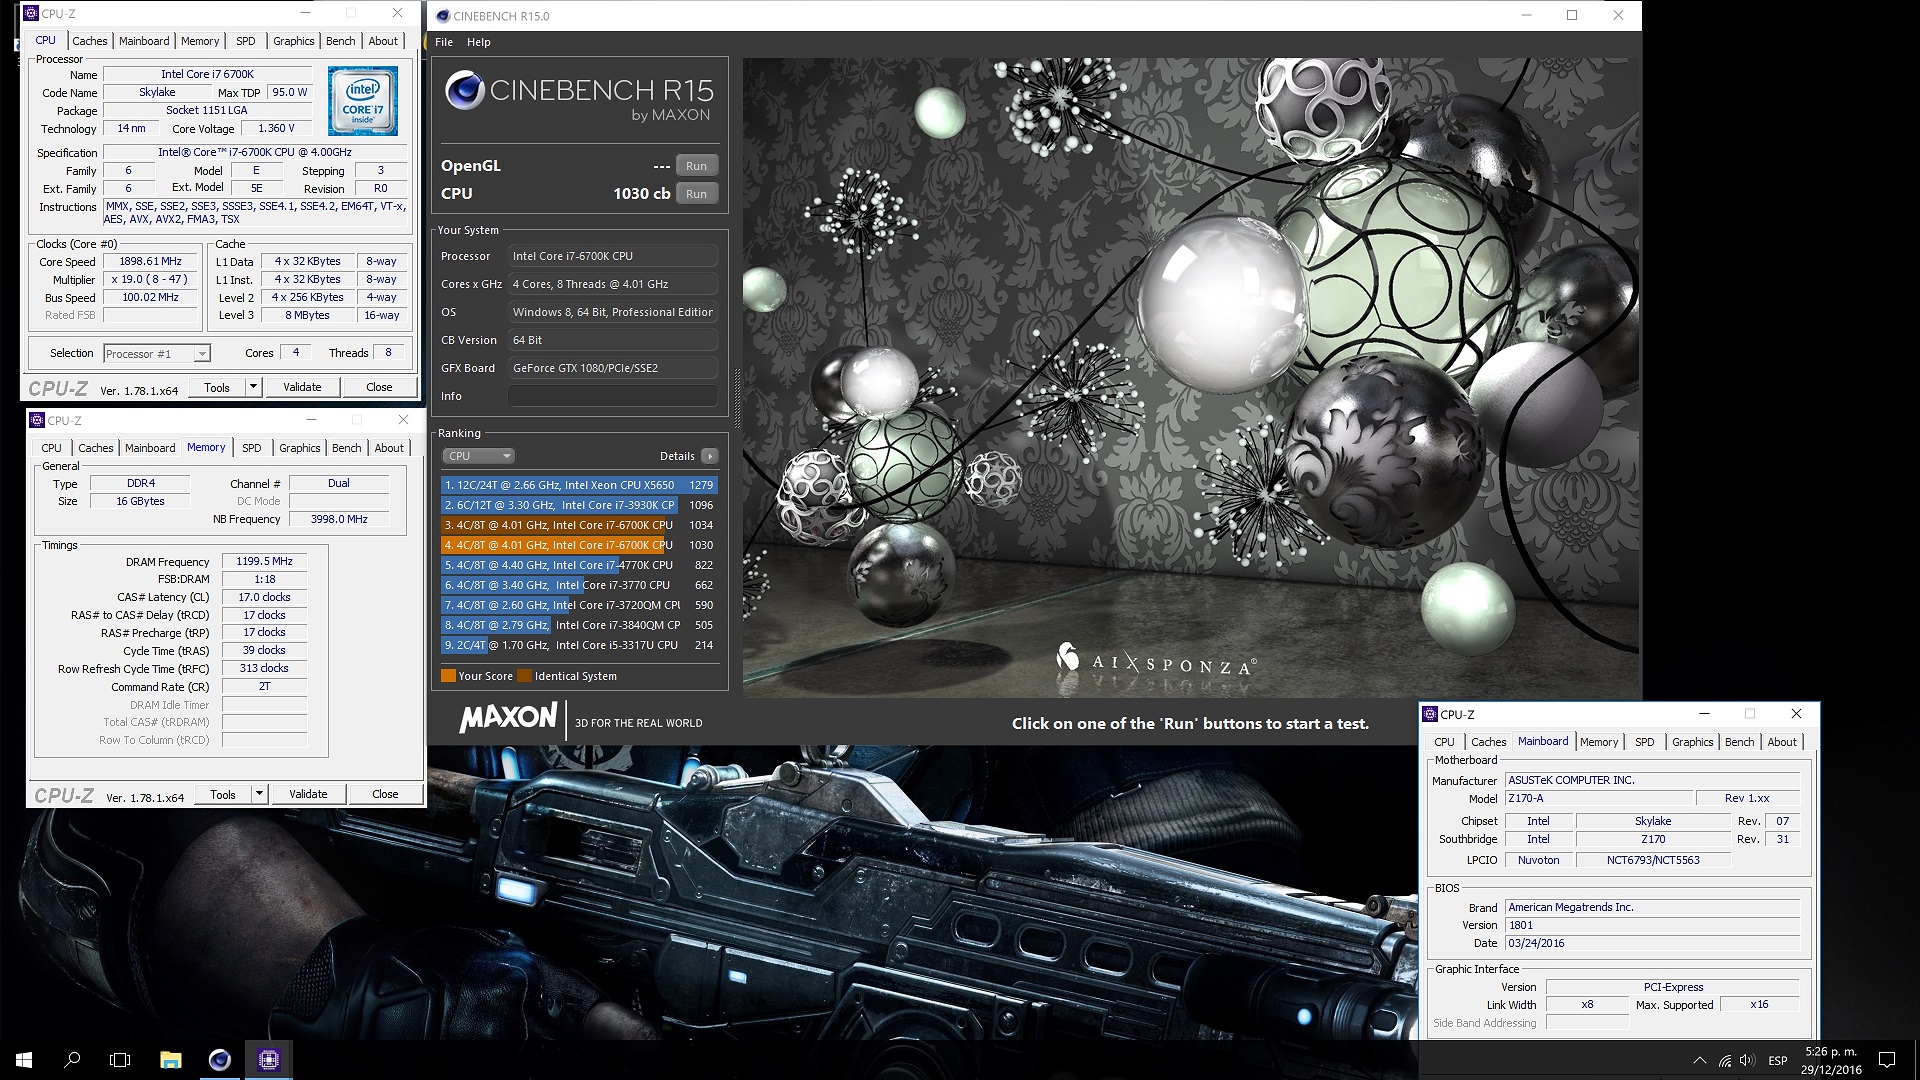
Task: Select ranking row i5-3317U CPU
Action: coord(579,645)
